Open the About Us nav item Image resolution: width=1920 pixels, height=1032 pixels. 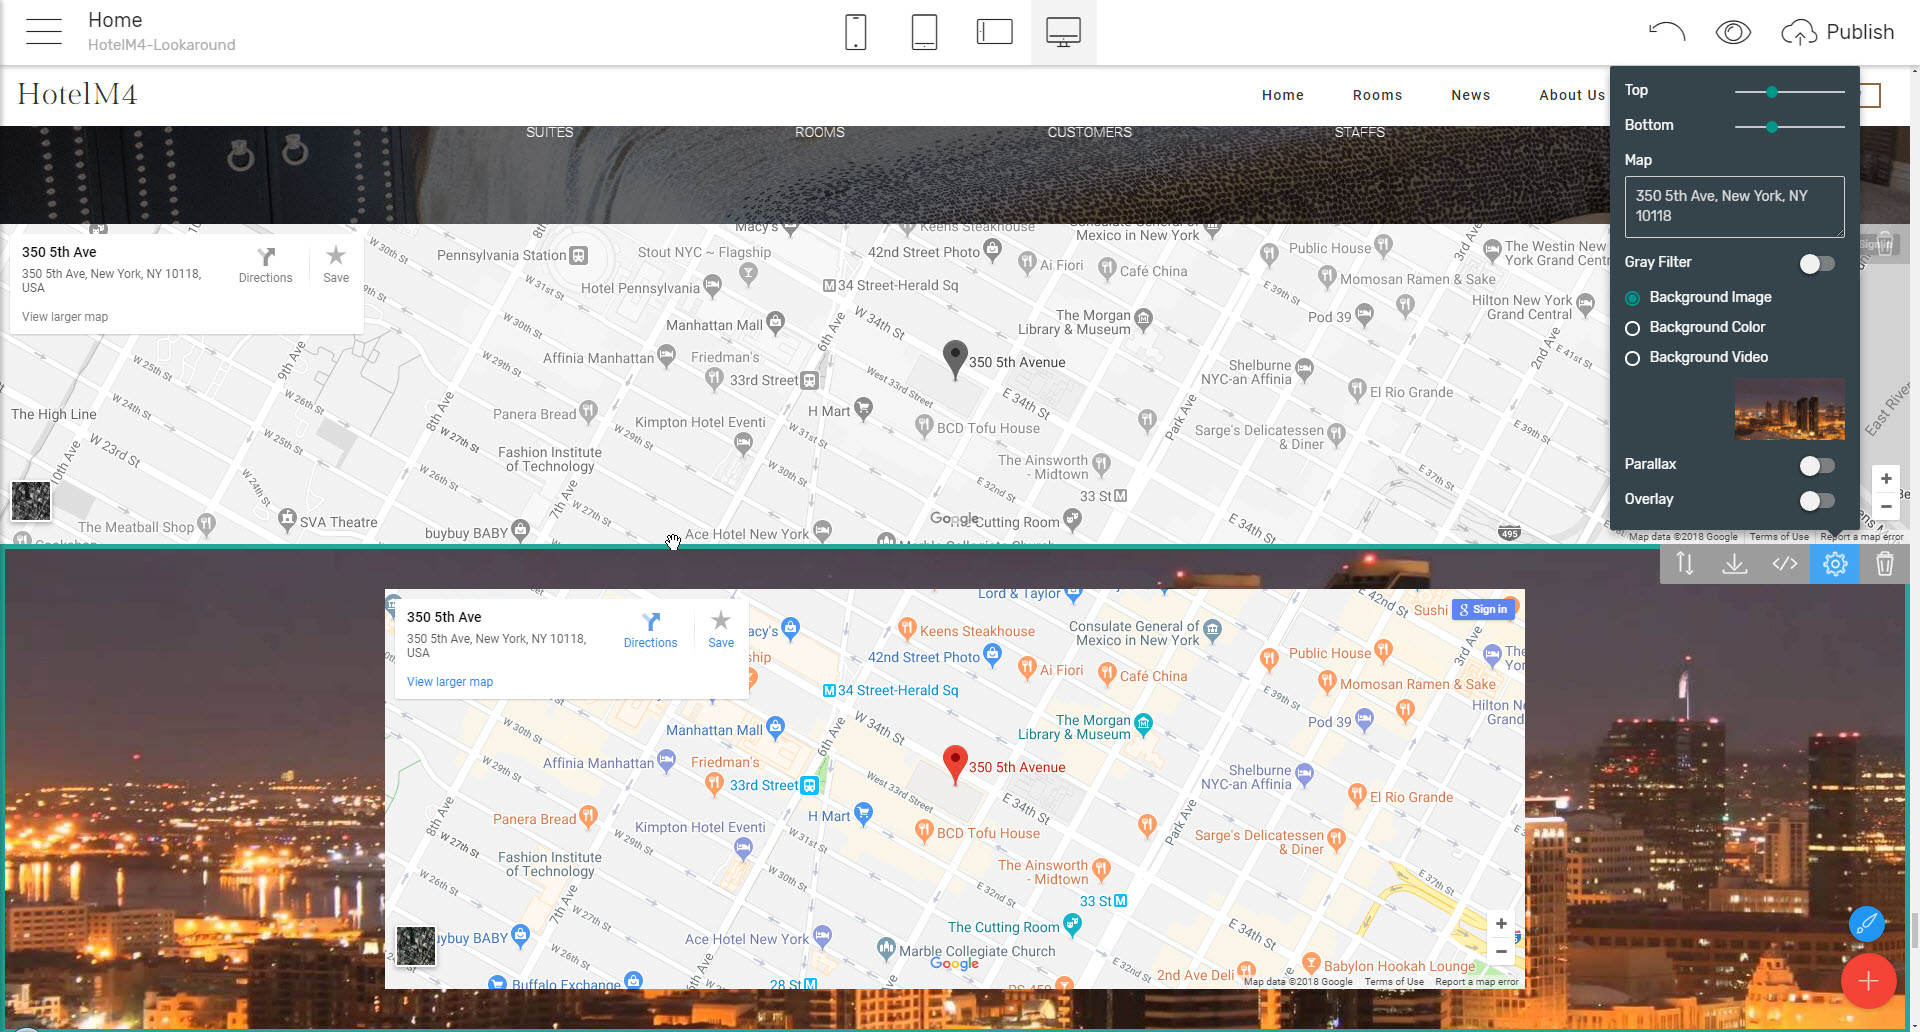coord(1572,95)
